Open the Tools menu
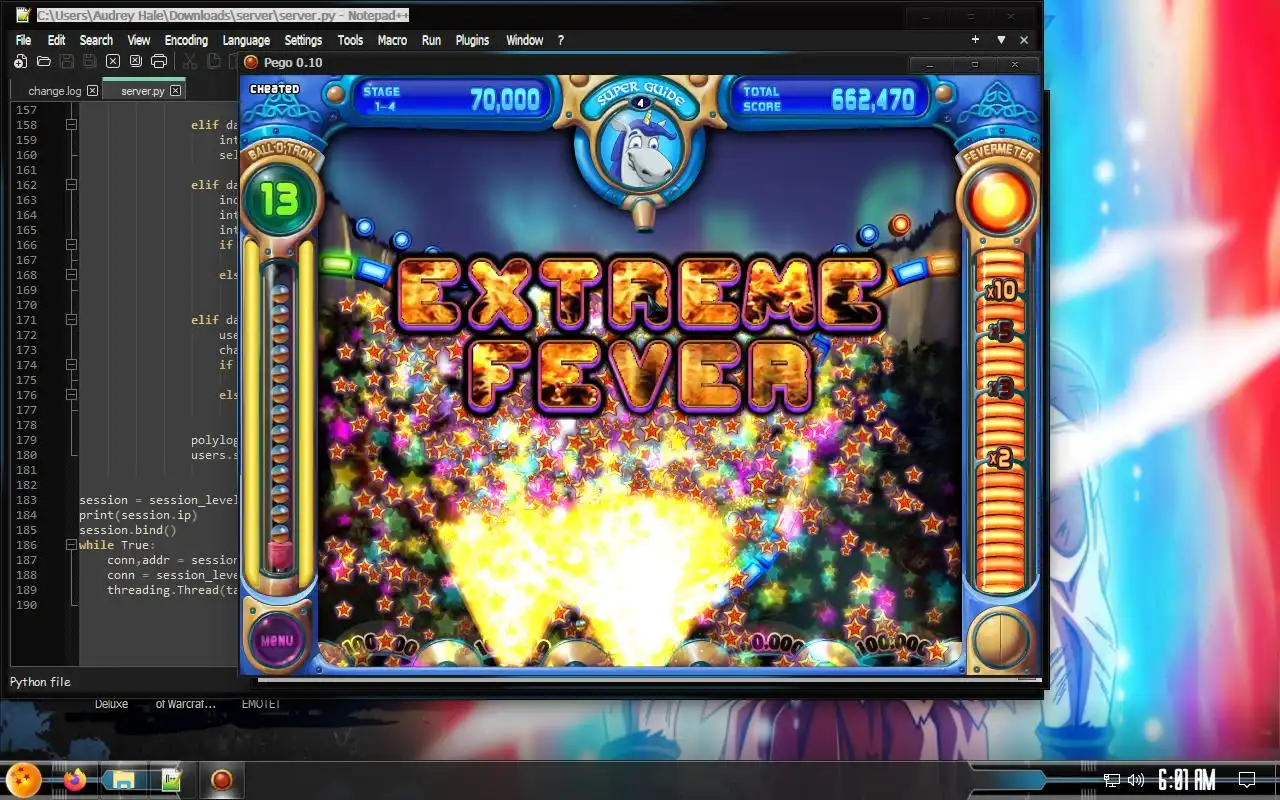This screenshot has height=800, width=1280. click(350, 40)
